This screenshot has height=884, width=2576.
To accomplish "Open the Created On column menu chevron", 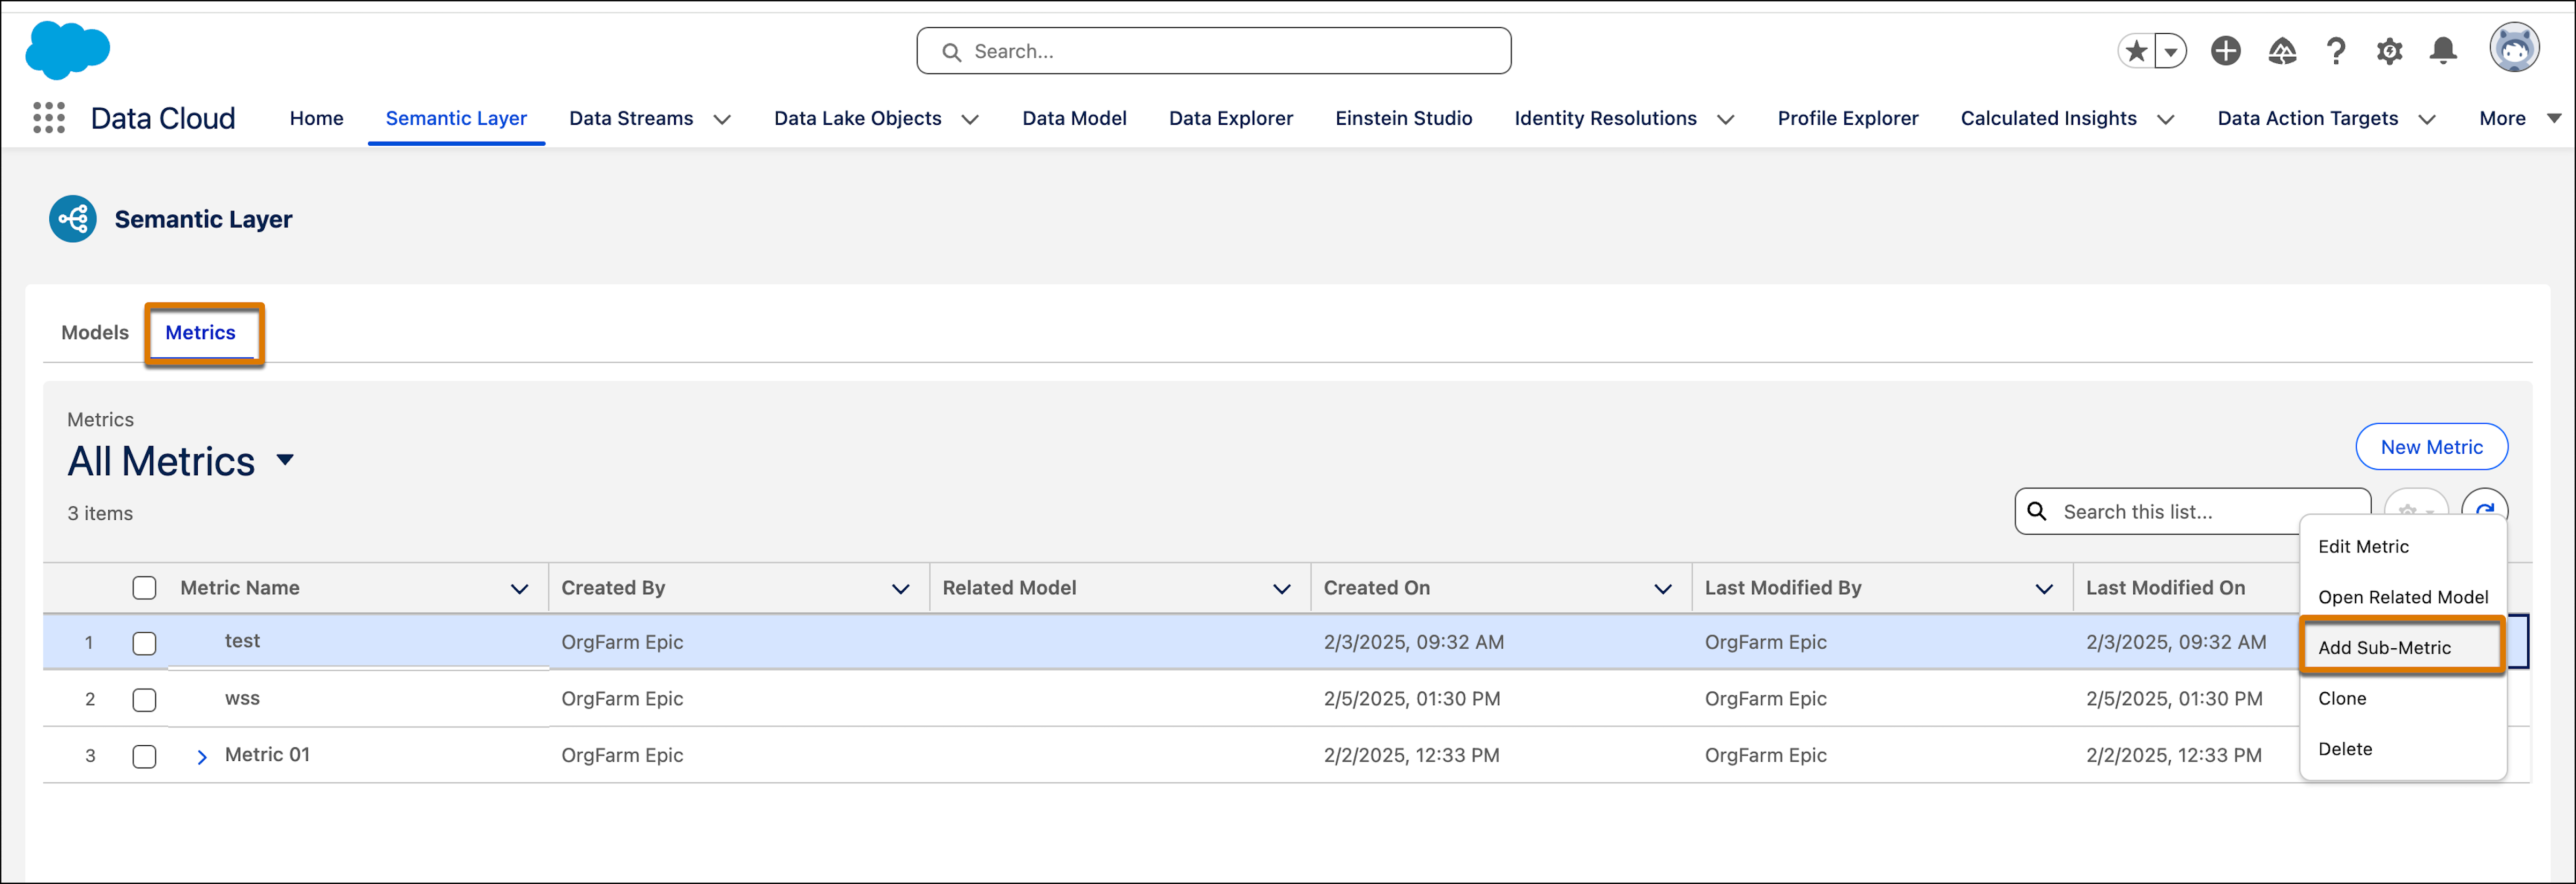I will point(1664,589).
